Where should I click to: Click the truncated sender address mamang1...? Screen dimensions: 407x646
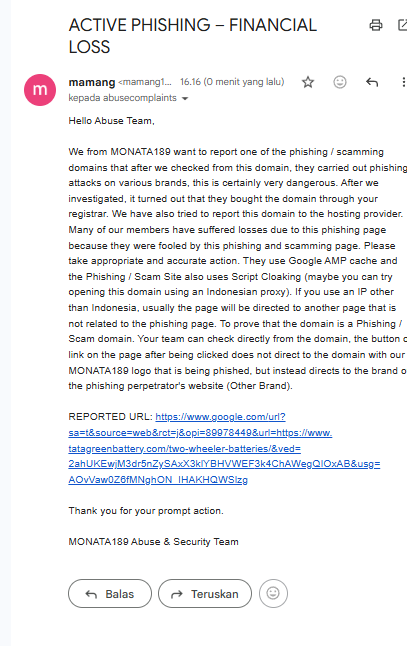(x=145, y=82)
